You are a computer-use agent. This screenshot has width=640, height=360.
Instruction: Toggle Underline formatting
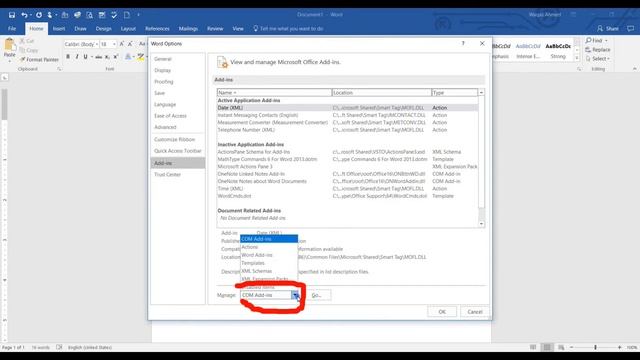point(85,57)
